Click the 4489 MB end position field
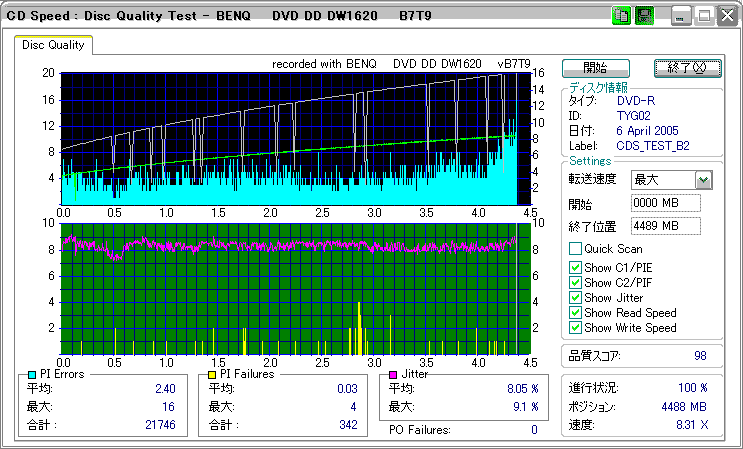The width and height of the screenshot is (743, 449). tap(666, 226)
